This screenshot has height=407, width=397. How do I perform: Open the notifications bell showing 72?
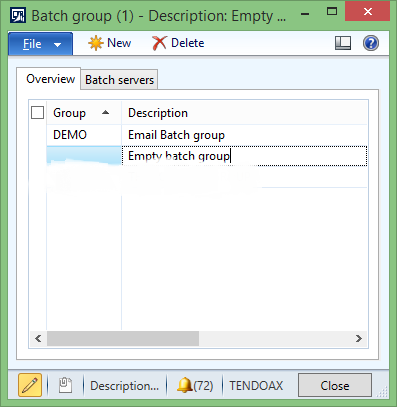tap(195, 386)
